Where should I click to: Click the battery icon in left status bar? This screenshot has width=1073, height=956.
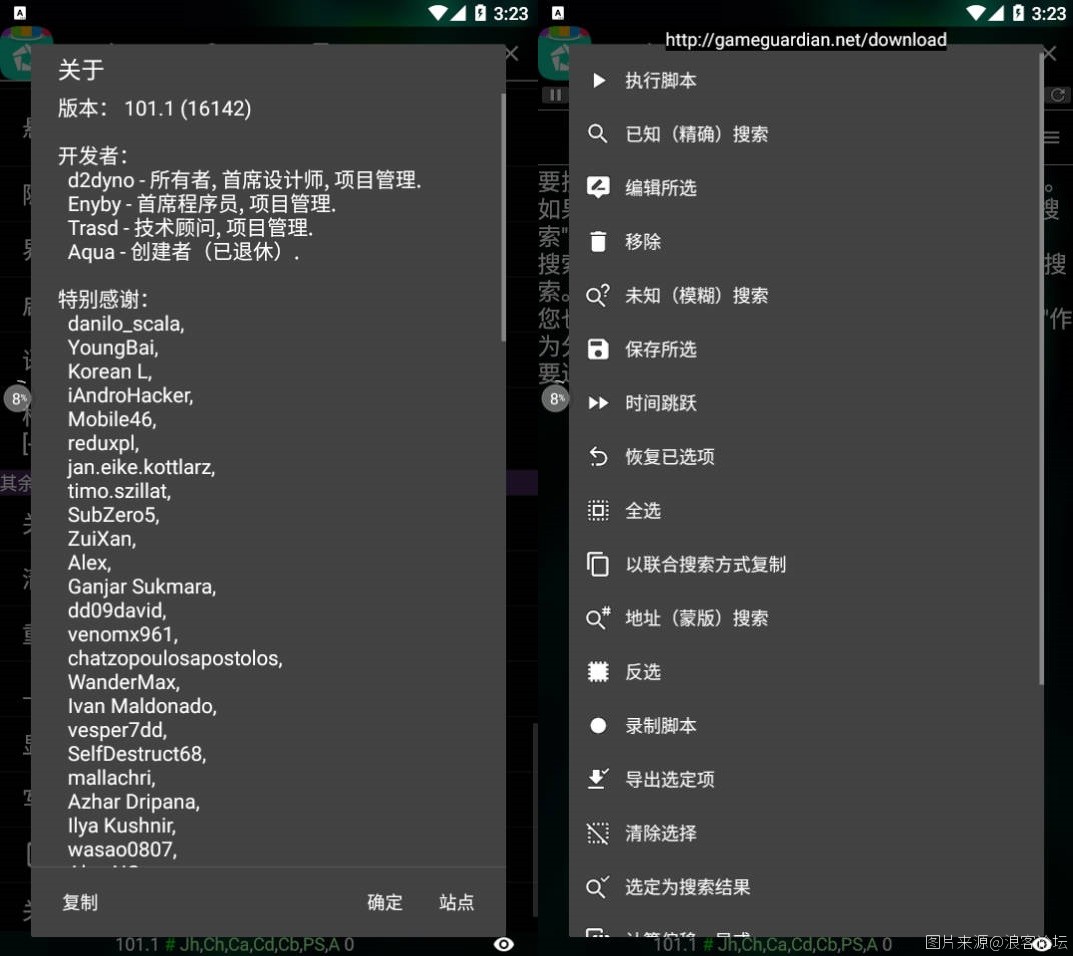(480, 13)
